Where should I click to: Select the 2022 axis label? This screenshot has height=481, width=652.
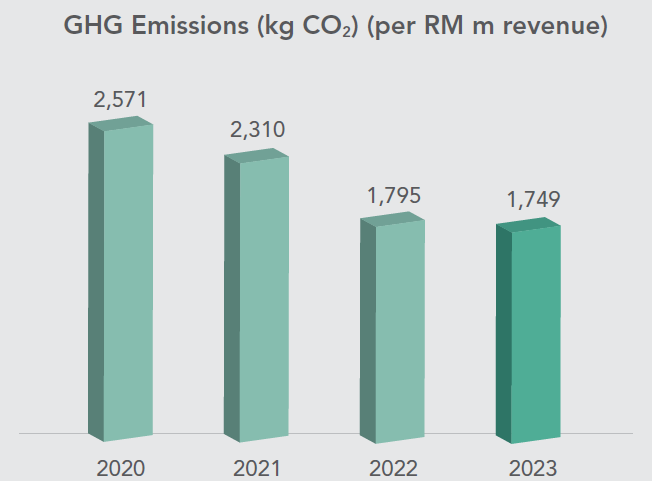coord(393,467)
